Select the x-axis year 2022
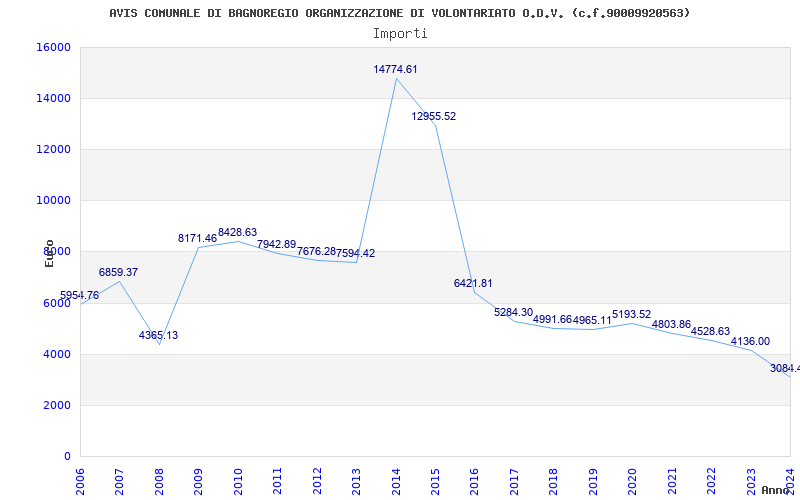The width and height of the screenshot is (800, 500). (x=711, y=481)
